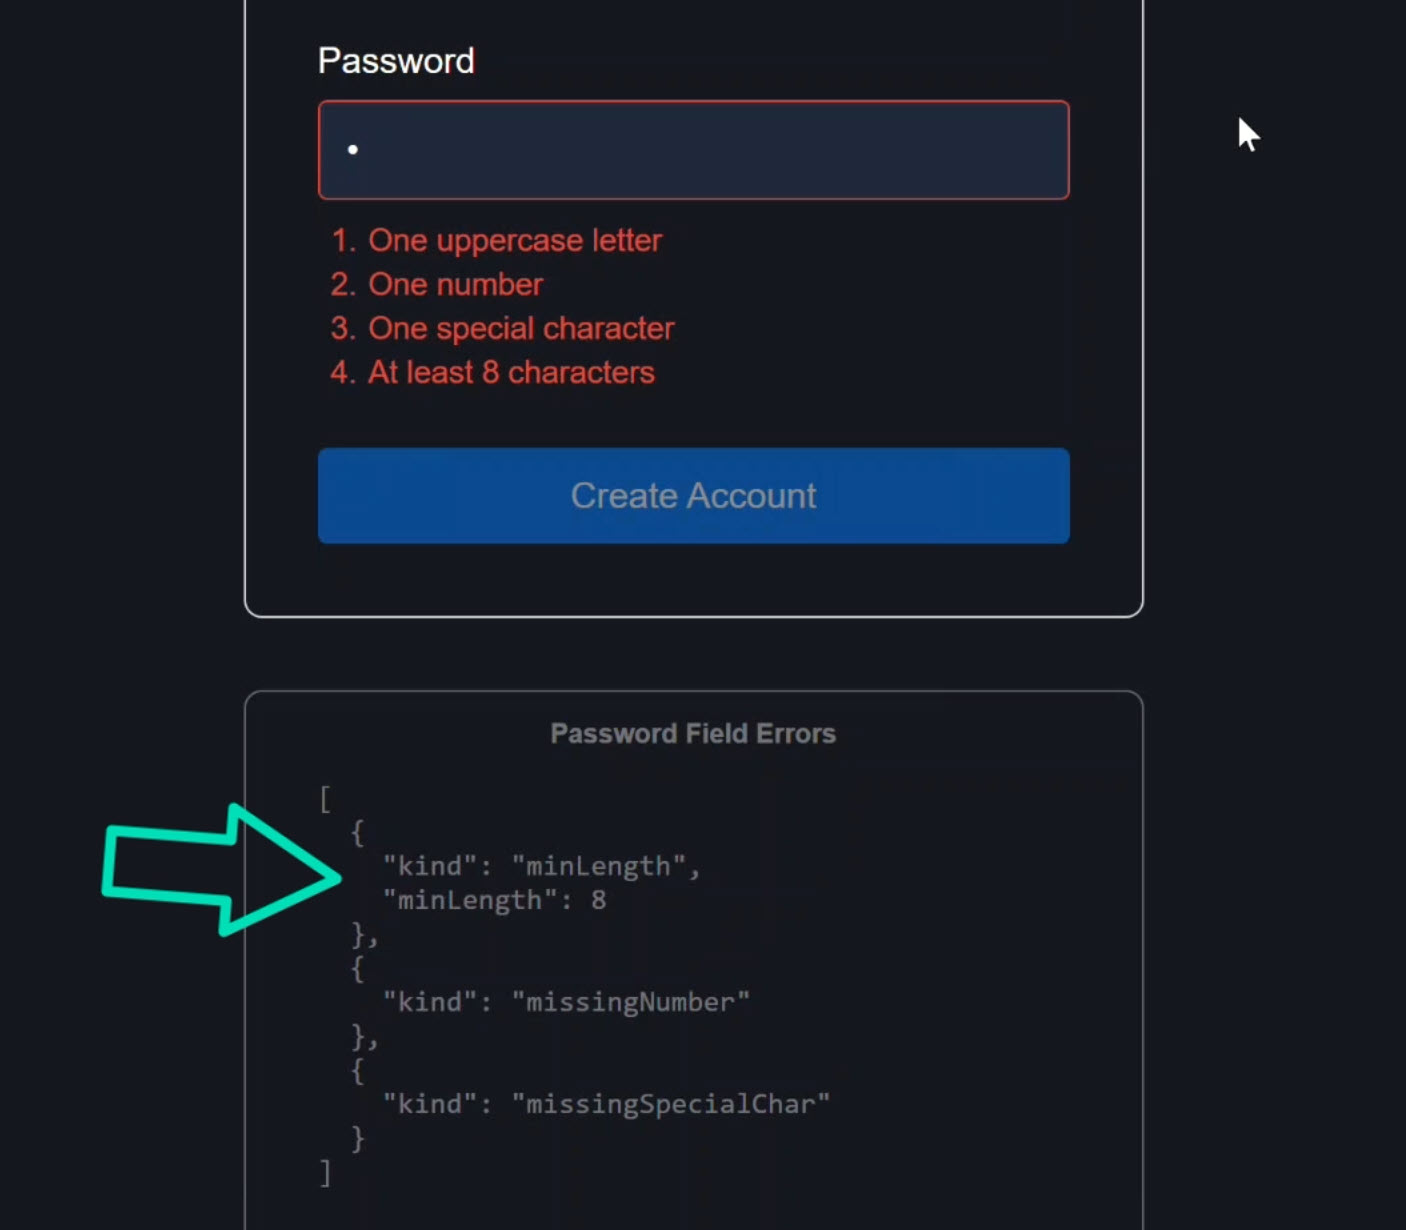Click the 'One number' requirement text
This screenshot has height=1230, width=1406.
456,284
